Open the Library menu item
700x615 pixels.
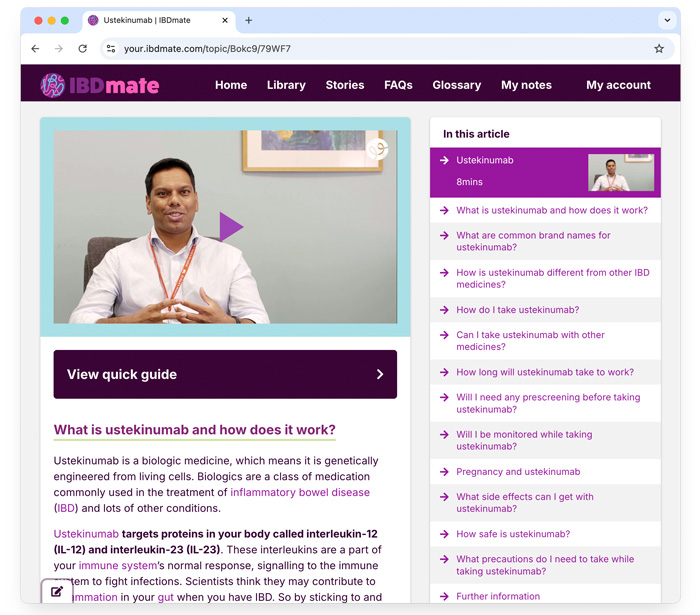[286, 85]
